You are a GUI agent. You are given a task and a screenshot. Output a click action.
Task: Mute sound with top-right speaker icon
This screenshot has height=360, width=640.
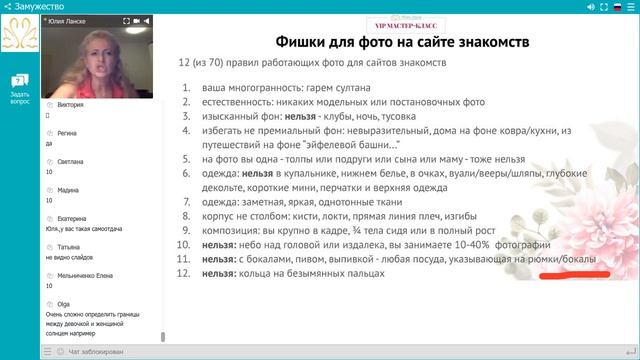[x=591, y=7]
